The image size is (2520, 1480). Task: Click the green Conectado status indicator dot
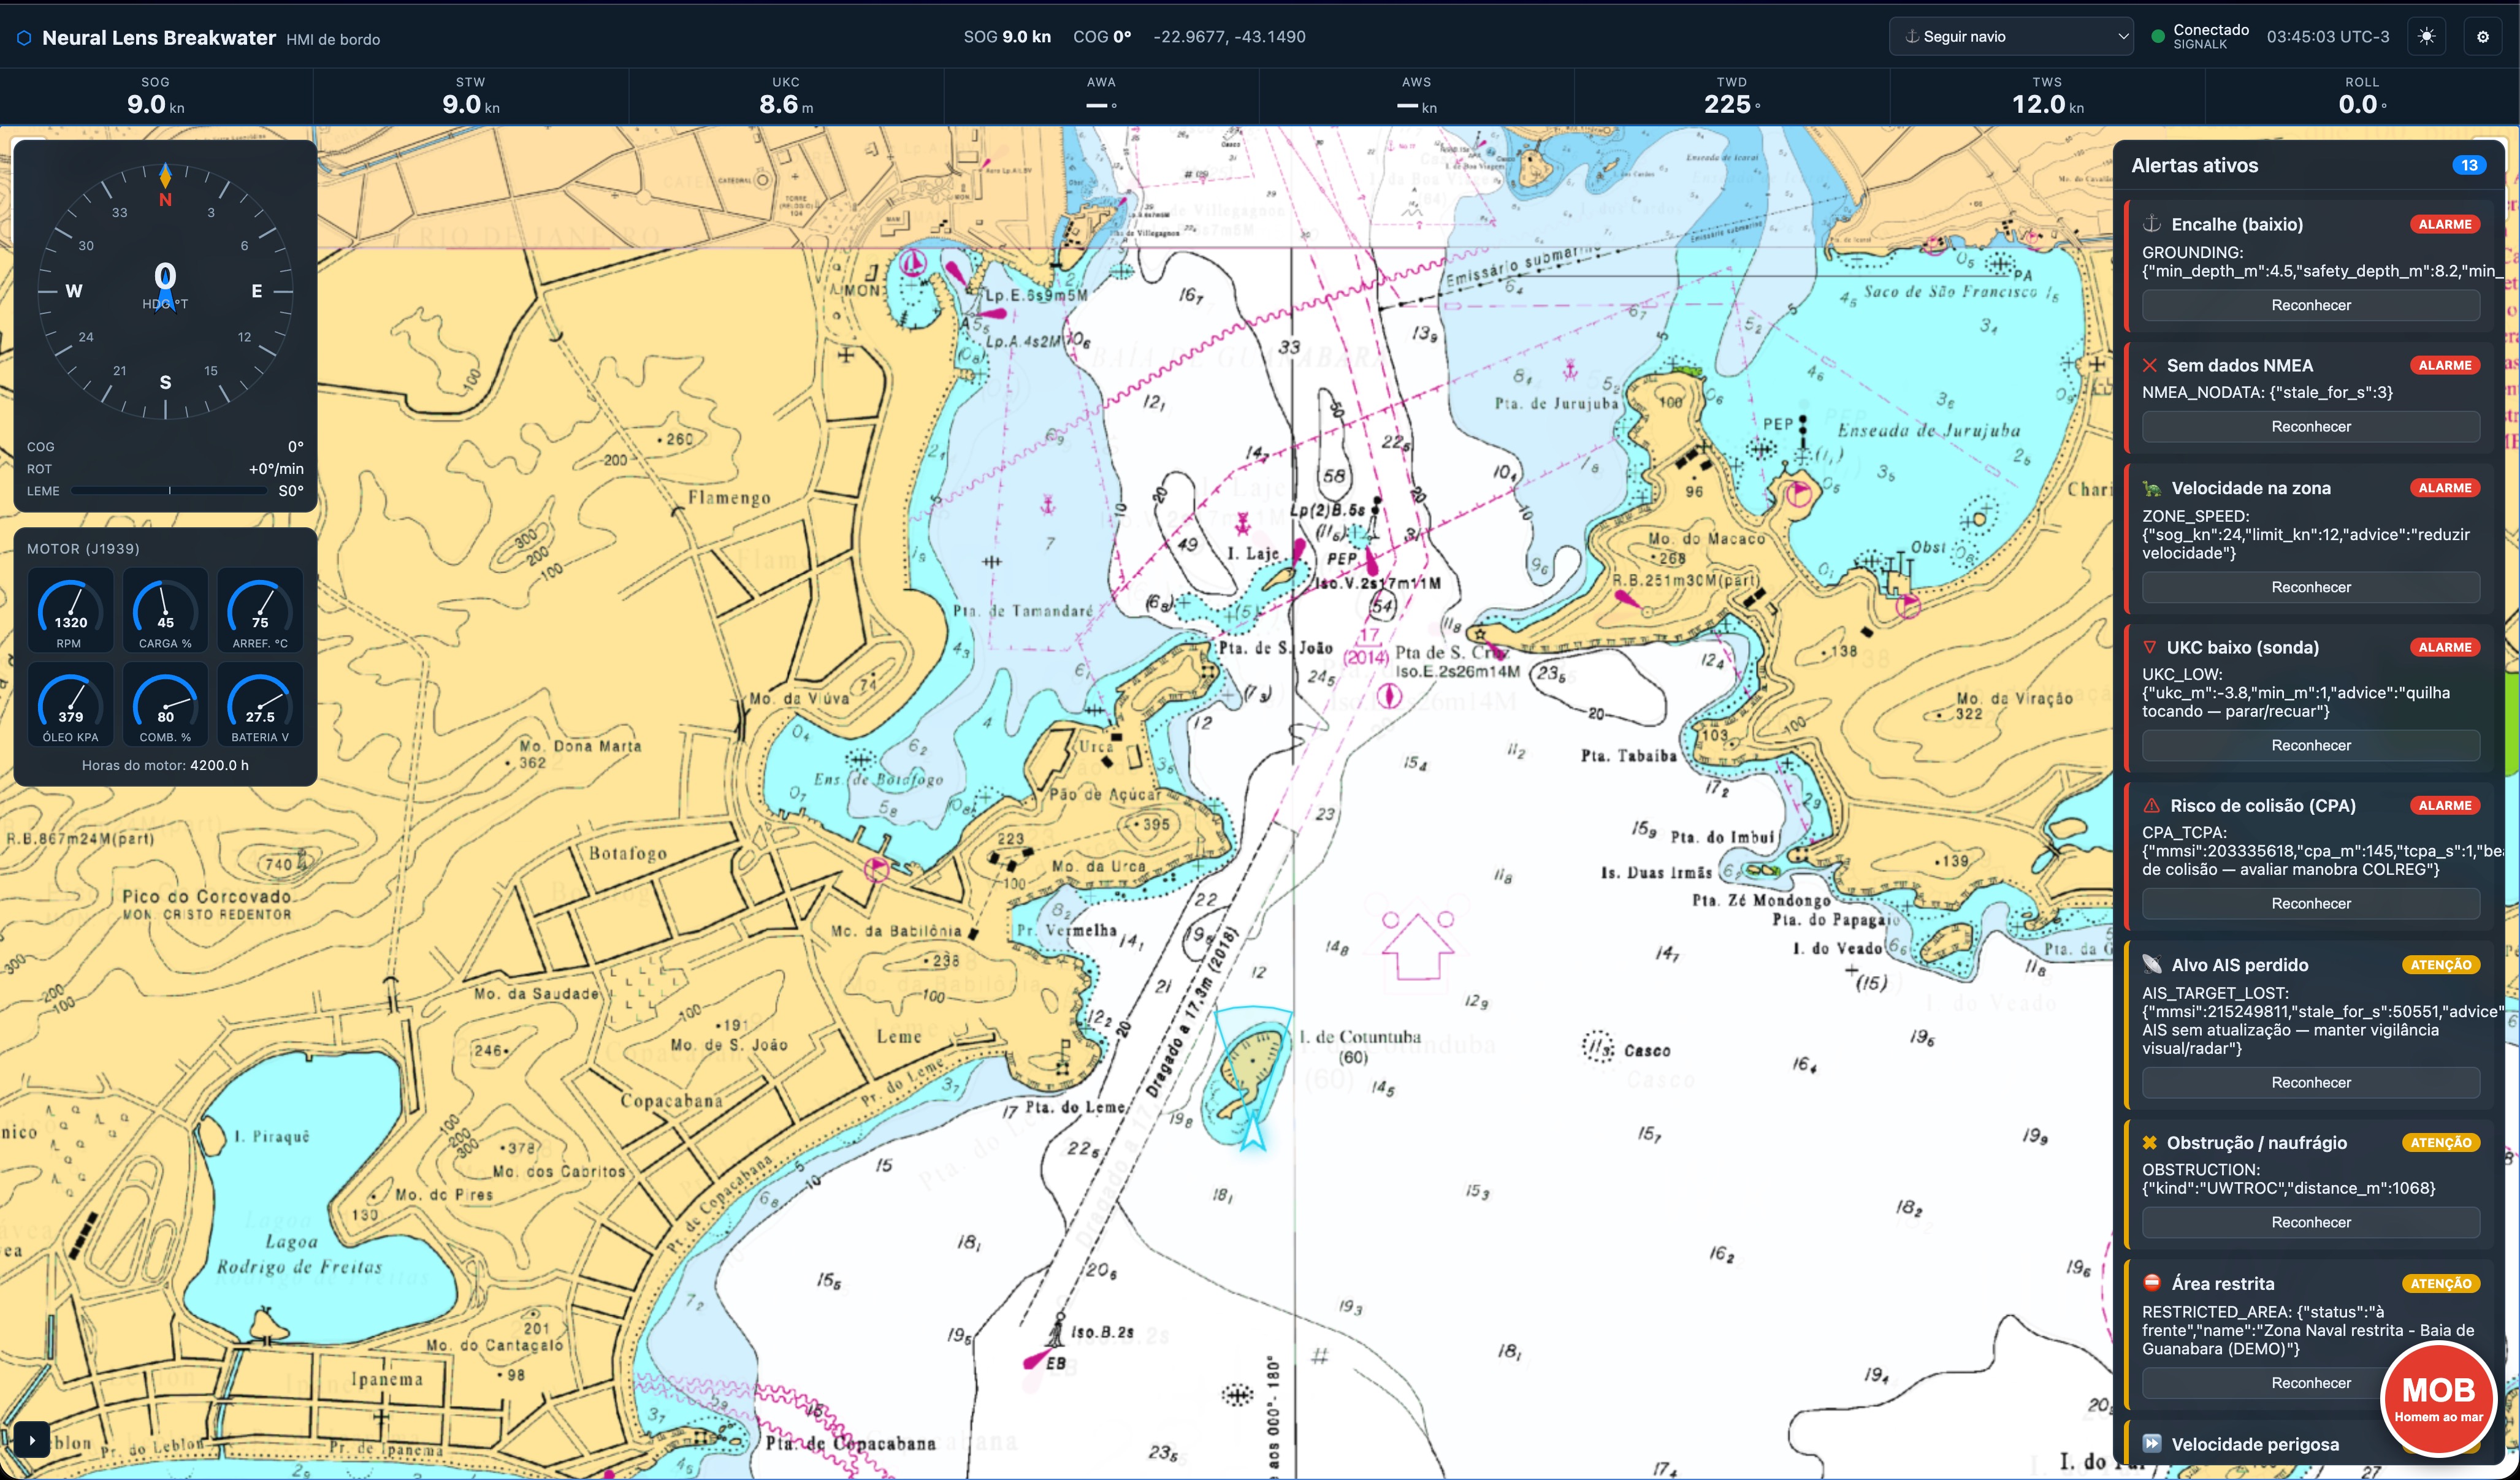click(x=2157, y=37)
